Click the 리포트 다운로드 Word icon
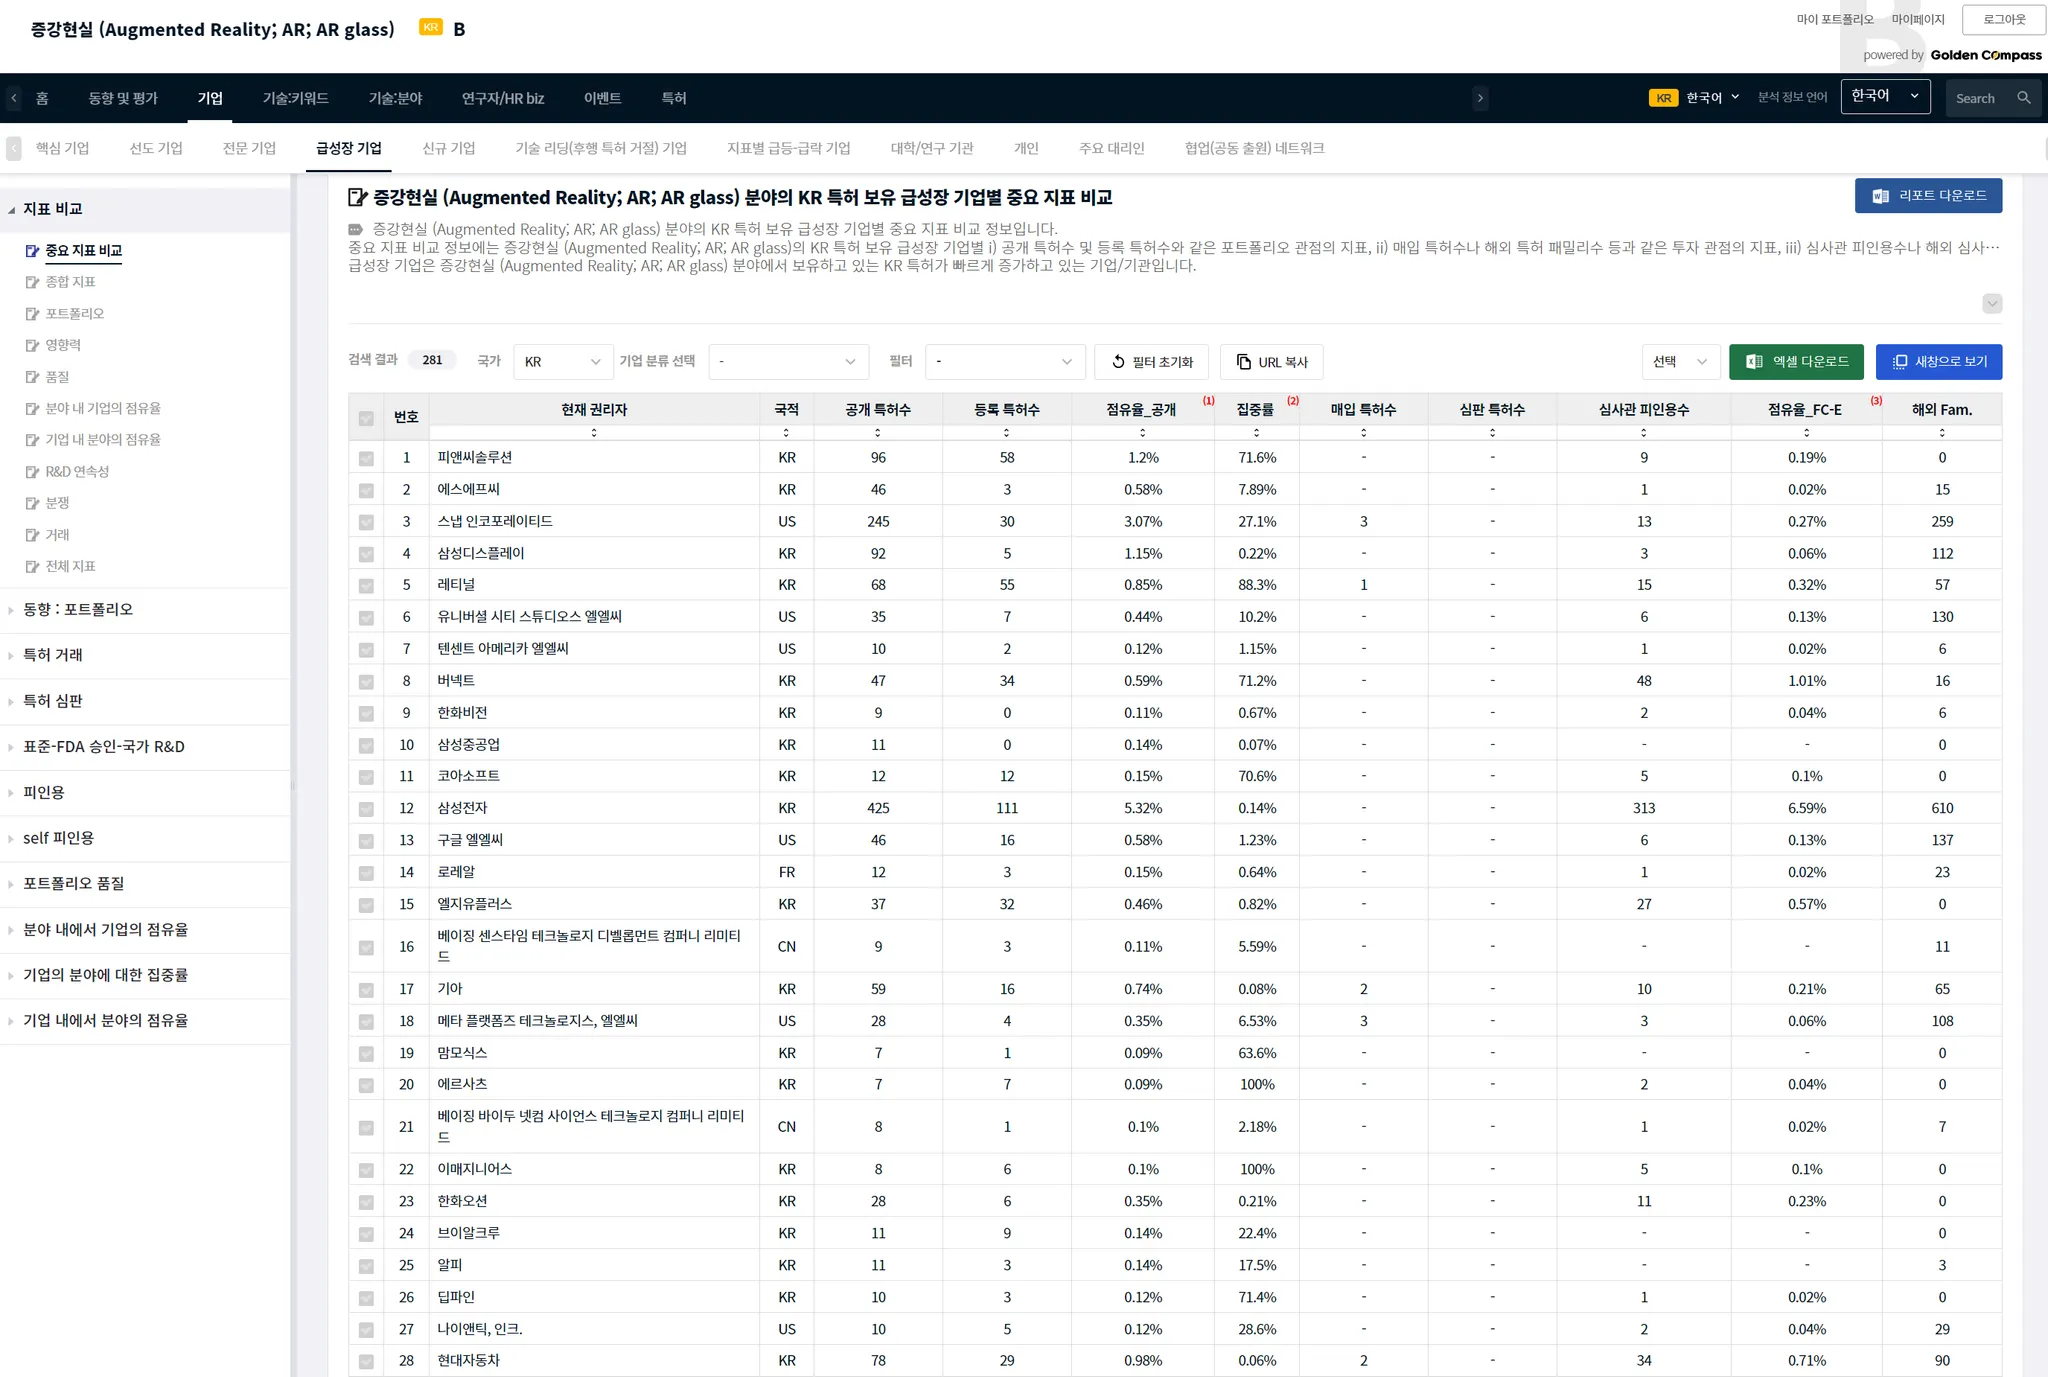2048x1377 pixels. (x=1880, y=196)
